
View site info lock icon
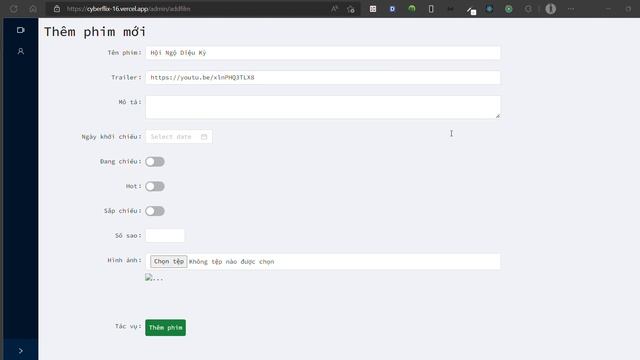point(57,9)
